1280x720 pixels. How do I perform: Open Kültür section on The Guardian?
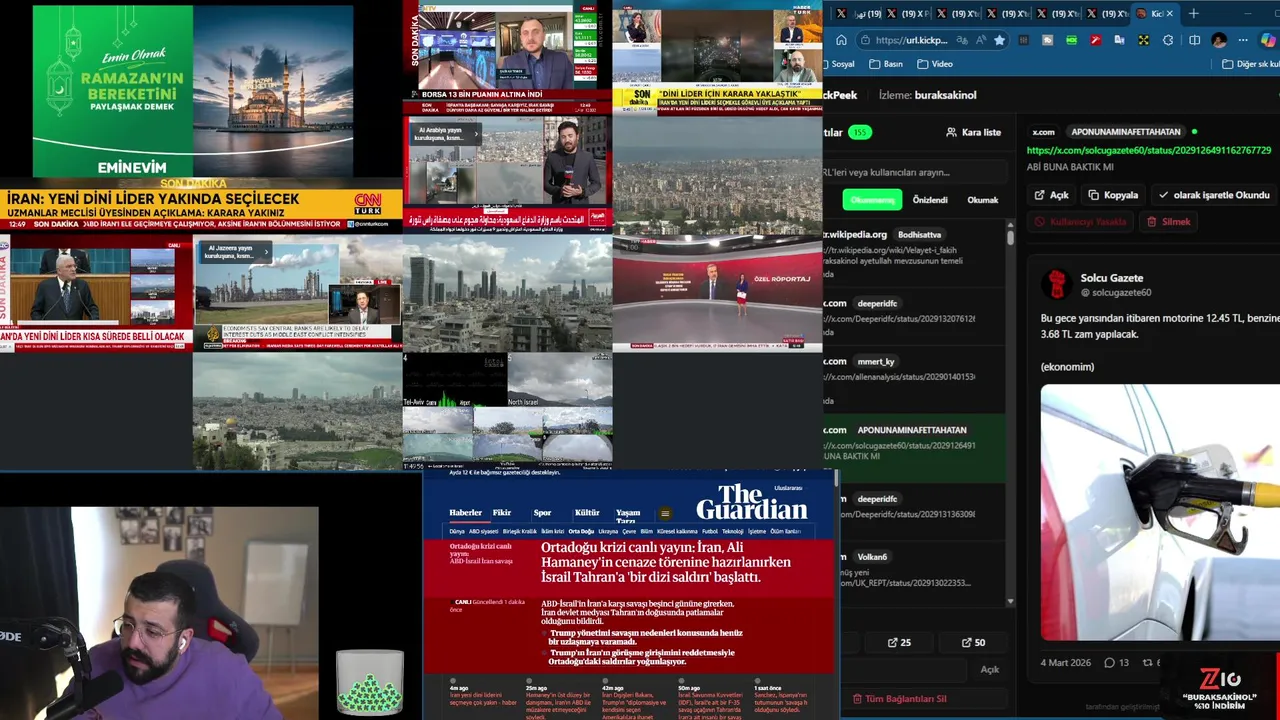[x=587, y=512]
